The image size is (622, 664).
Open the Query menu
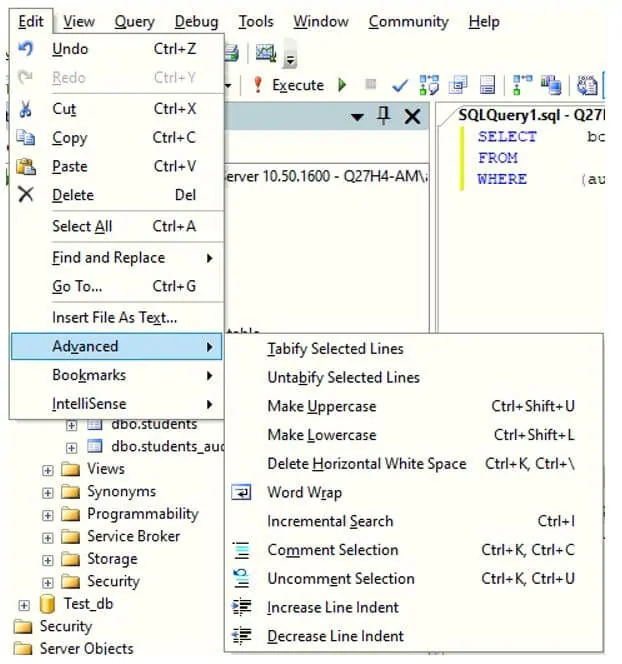(x=134, y=22)
